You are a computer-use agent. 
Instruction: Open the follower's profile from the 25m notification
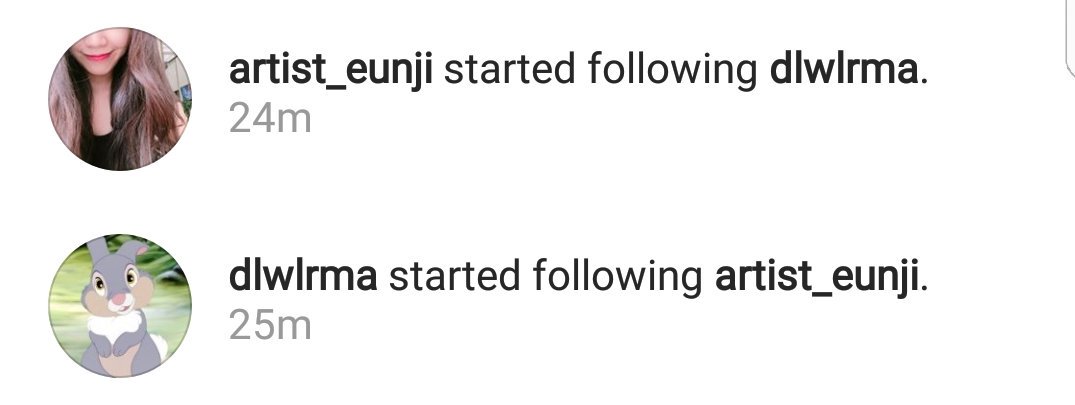pyautogui.click(x=303, y=275)
